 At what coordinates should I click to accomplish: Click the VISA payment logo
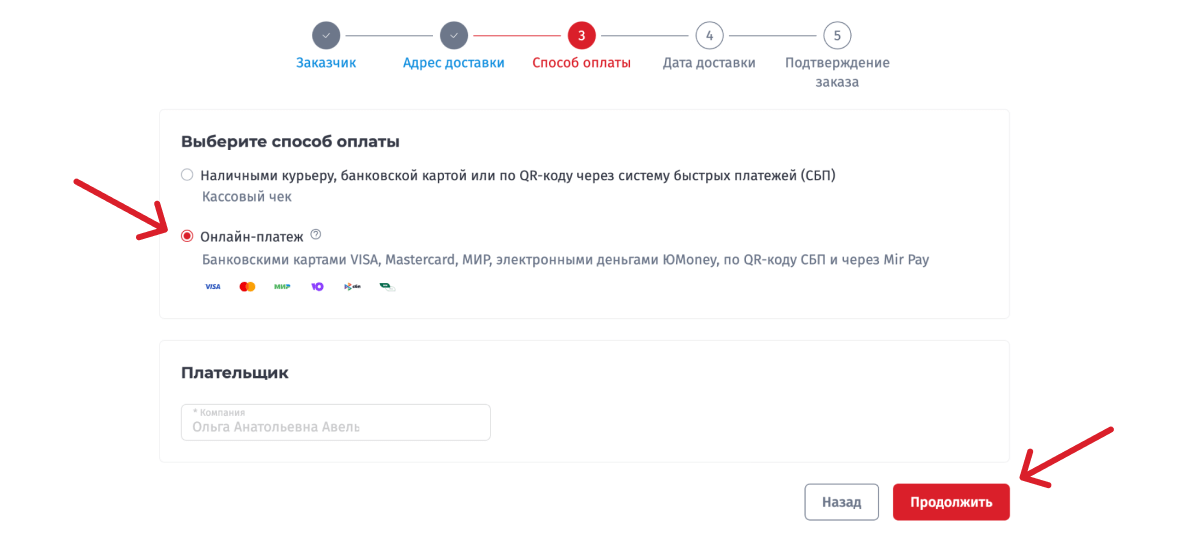[212, 287]
